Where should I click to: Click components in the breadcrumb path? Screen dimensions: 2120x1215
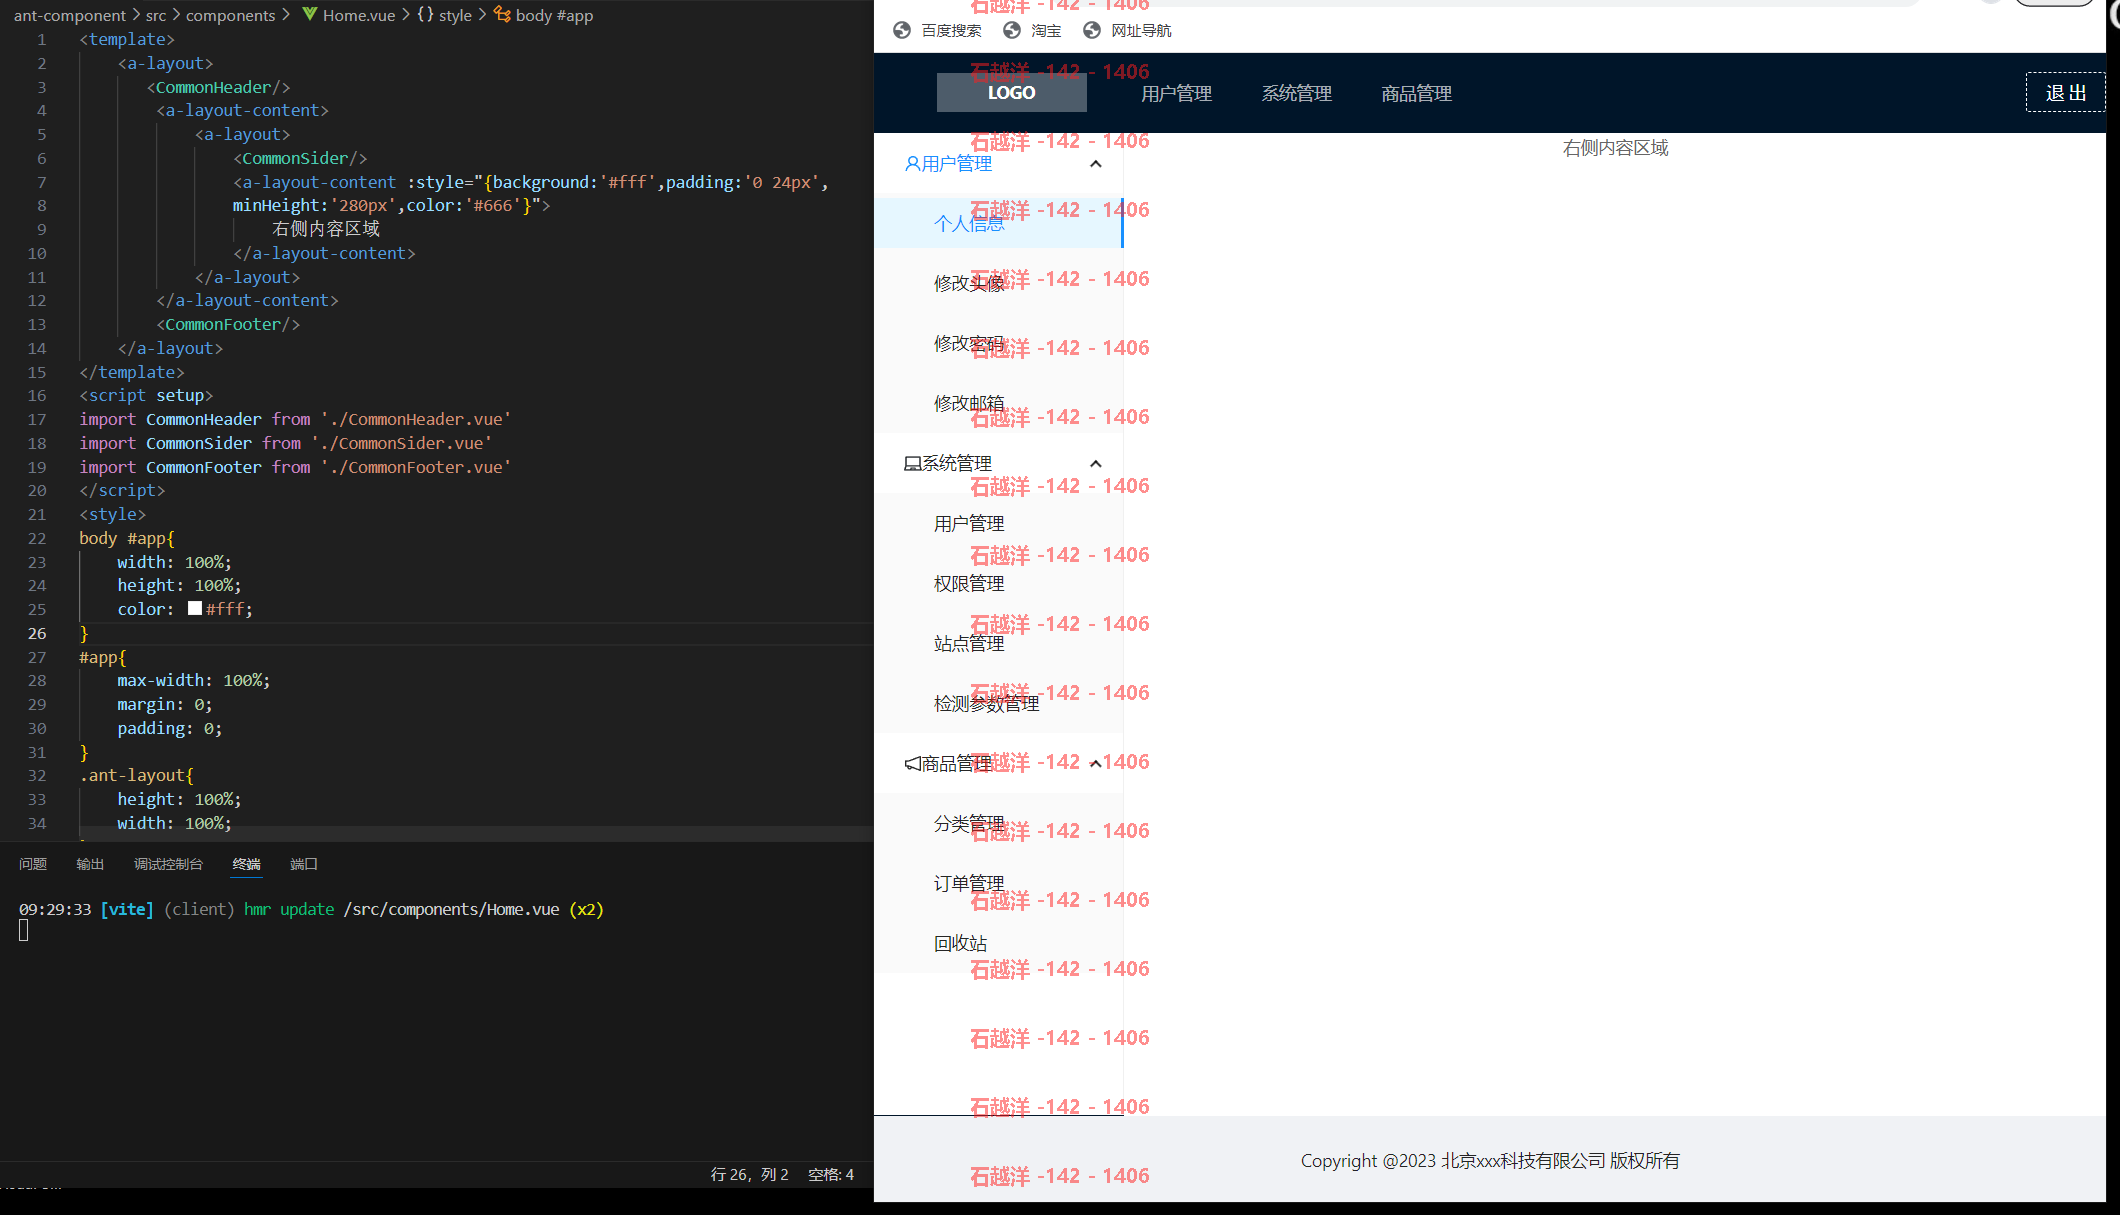tap(230, 15)
